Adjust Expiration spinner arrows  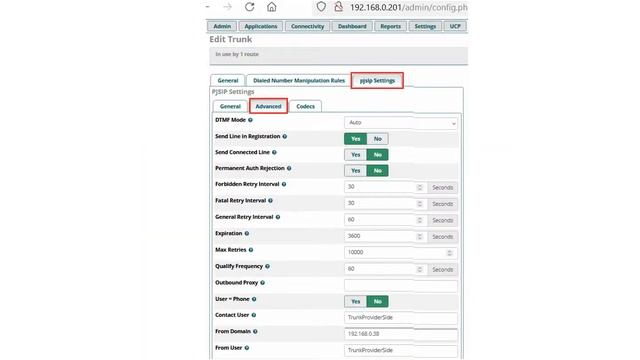(420, 236)
